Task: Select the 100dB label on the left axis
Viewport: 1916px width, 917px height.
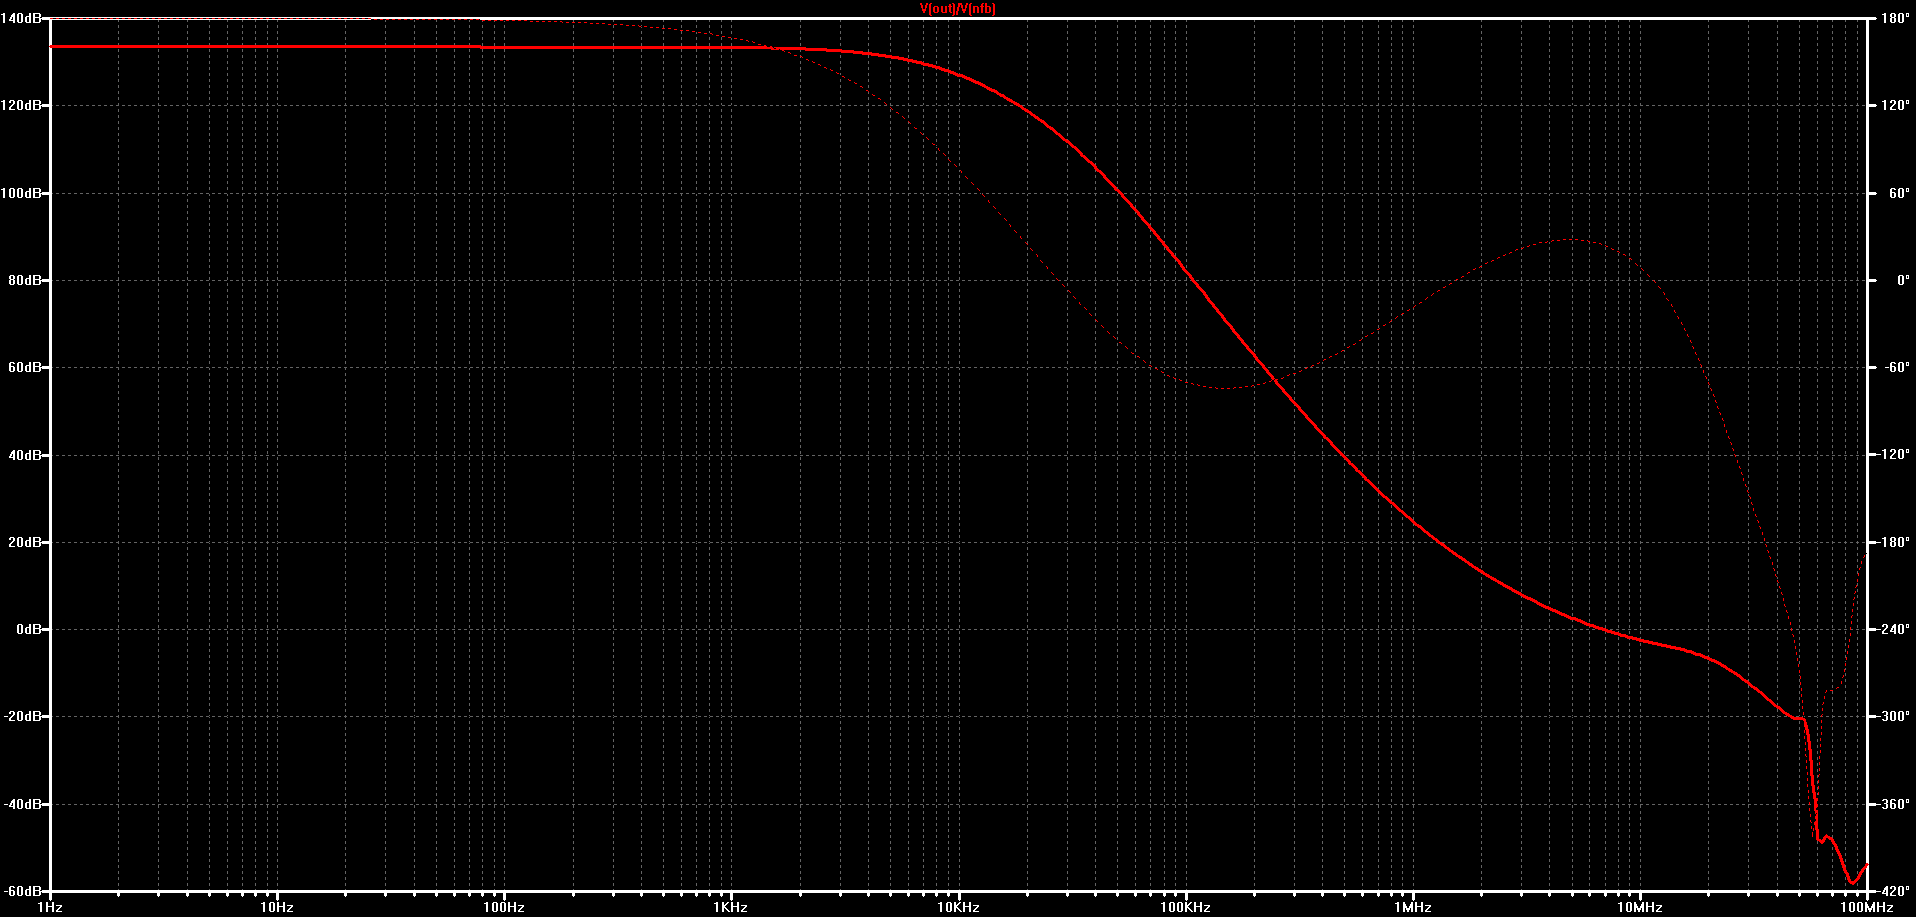Action: click(21, 193)
